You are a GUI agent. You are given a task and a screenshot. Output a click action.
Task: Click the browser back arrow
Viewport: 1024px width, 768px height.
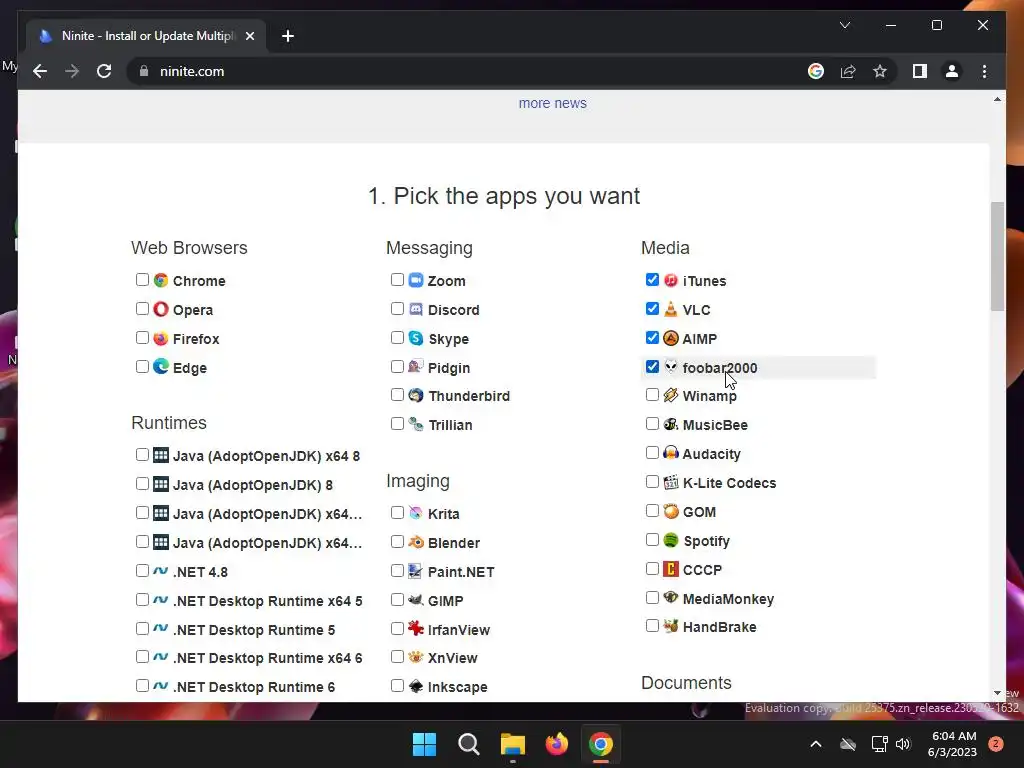tap(40, 71)
